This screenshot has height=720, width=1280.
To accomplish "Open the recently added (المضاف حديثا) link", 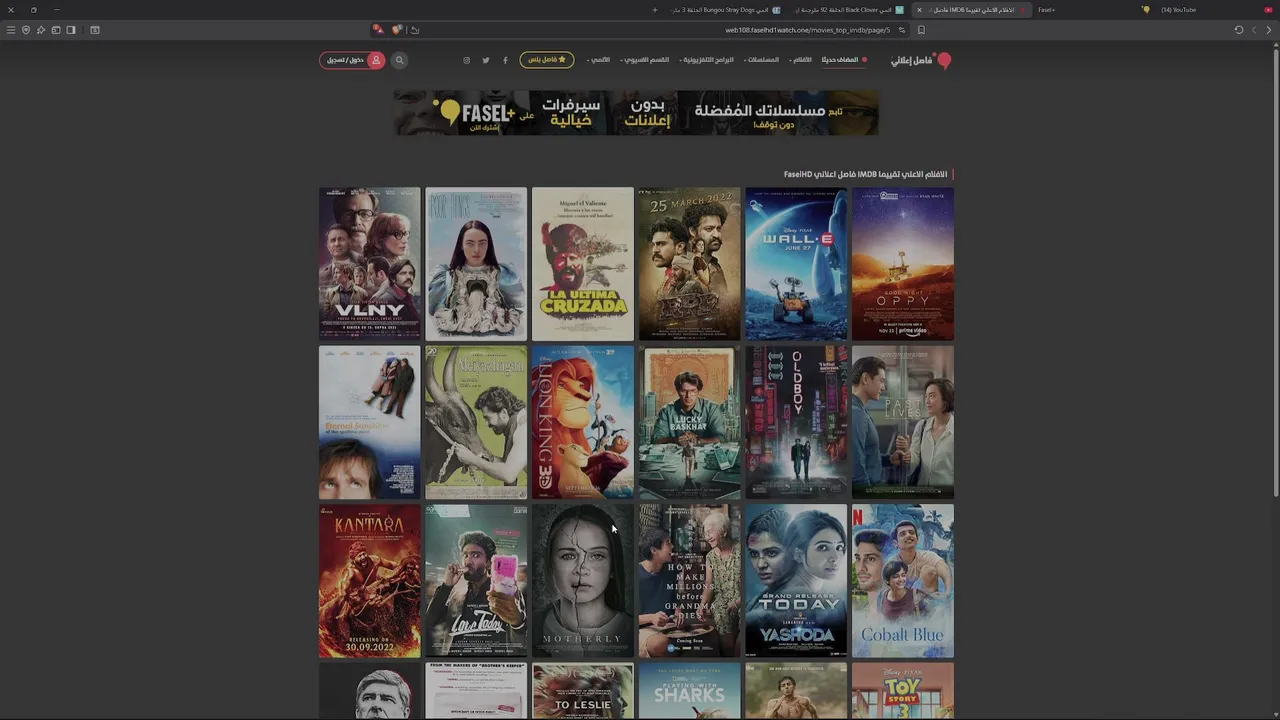I will pyautogui.click(x=844, y=60).
